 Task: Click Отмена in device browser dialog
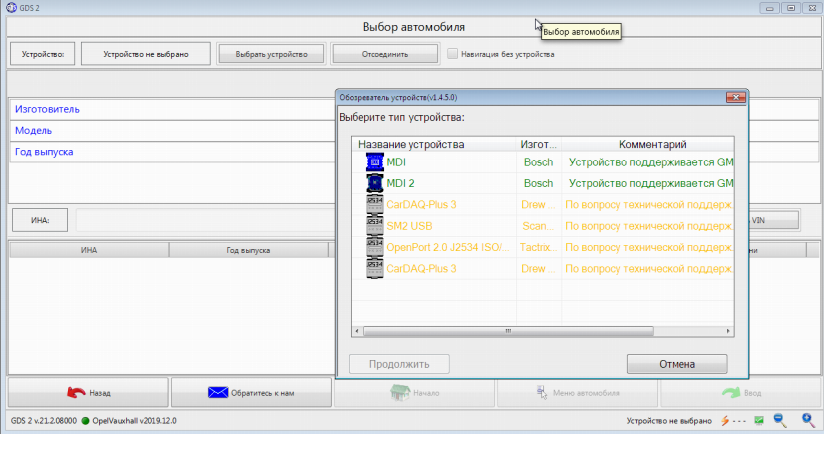click(x=677, y=364)
